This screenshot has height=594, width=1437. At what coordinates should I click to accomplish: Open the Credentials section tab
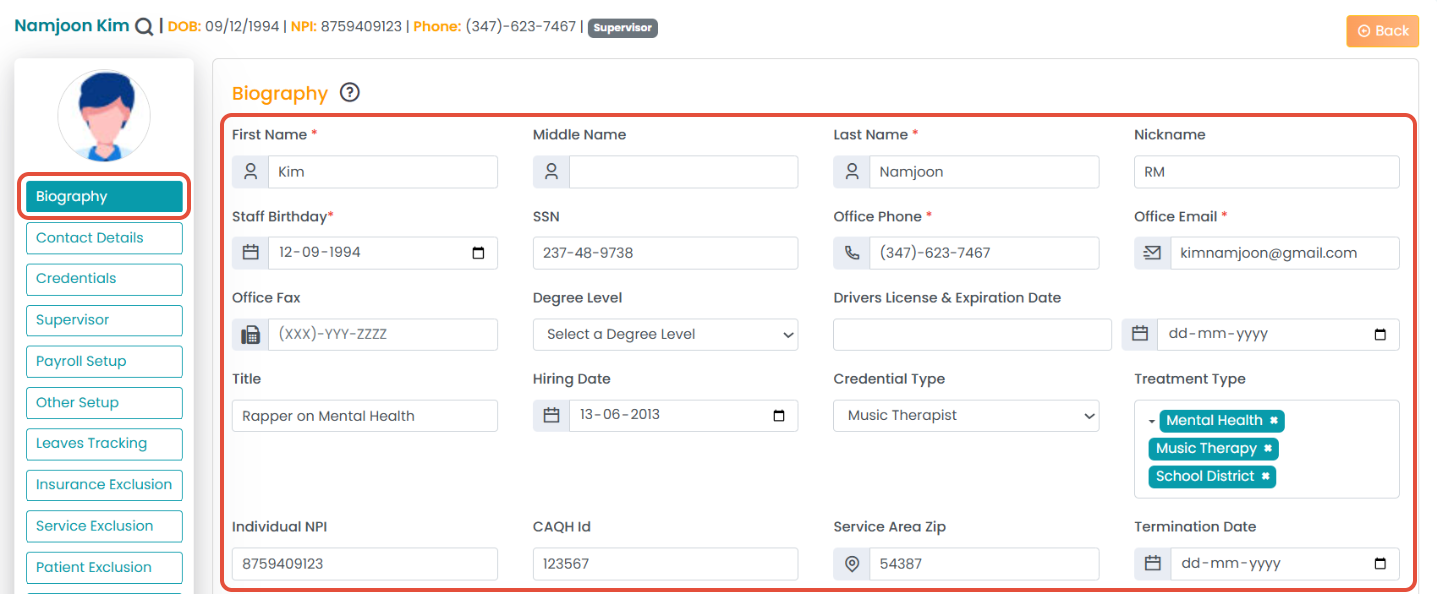point(104,279)
